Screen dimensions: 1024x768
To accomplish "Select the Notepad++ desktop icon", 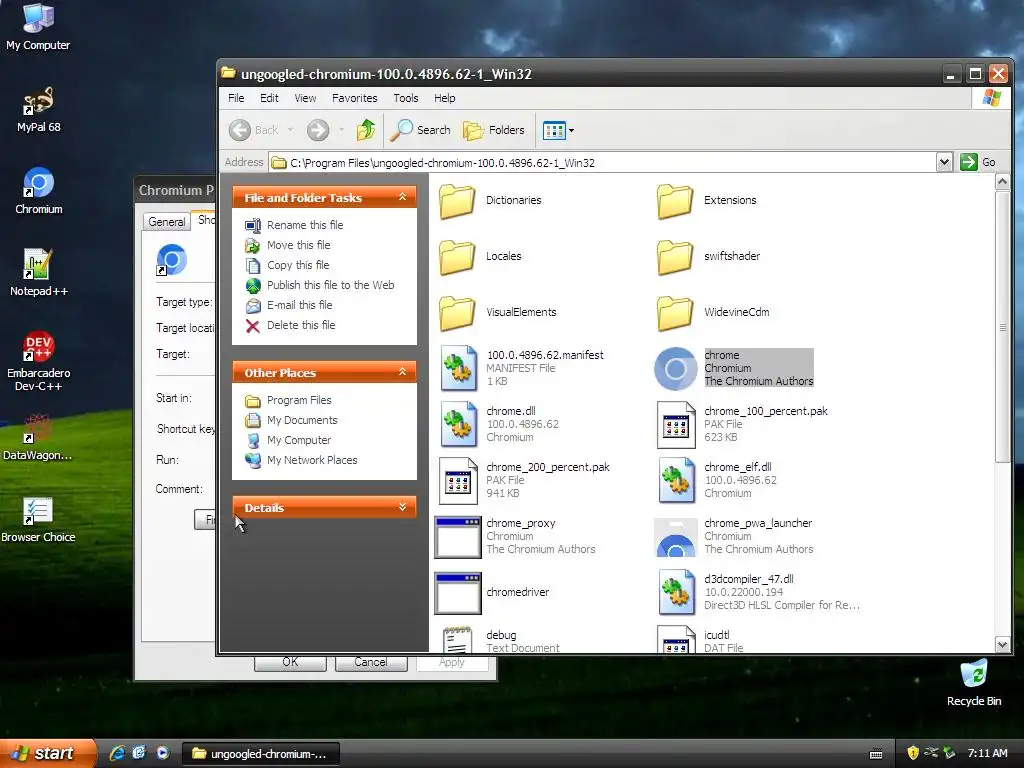I will (39, 273).
